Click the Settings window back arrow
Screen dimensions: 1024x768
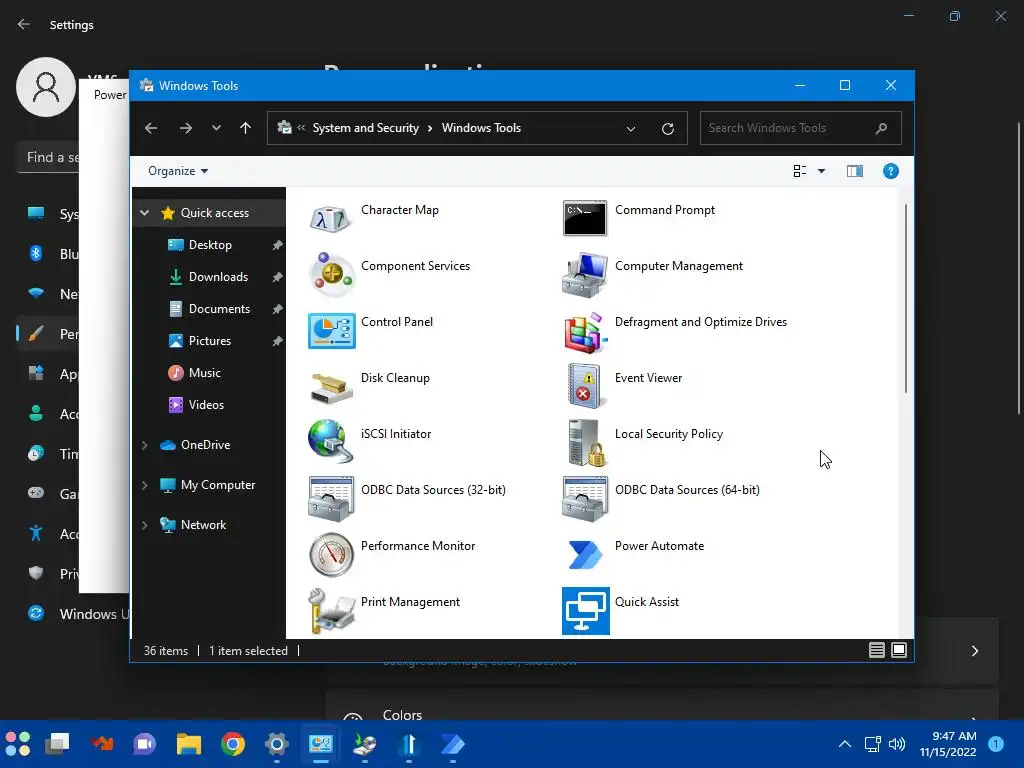[x=24, y=24]
